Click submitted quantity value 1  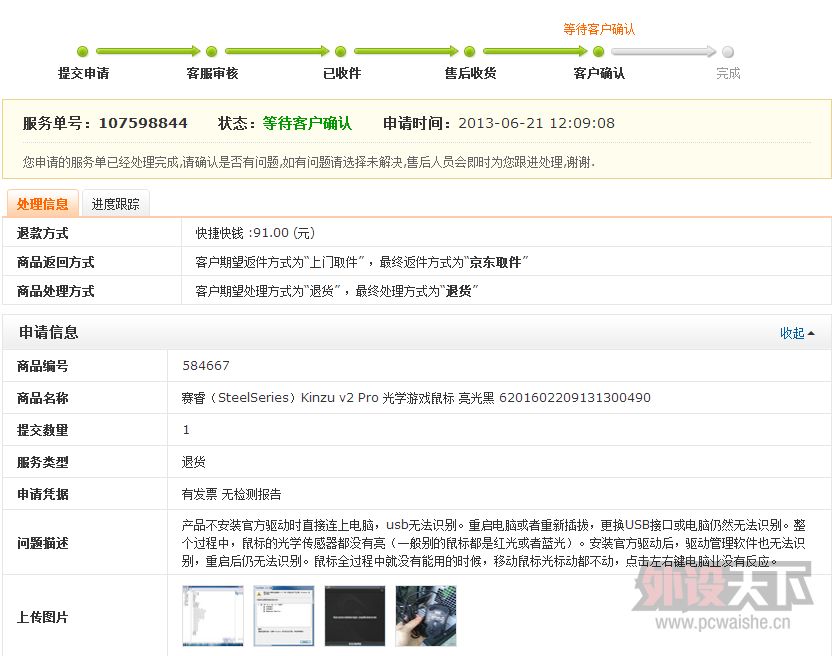tap(186, 430)
